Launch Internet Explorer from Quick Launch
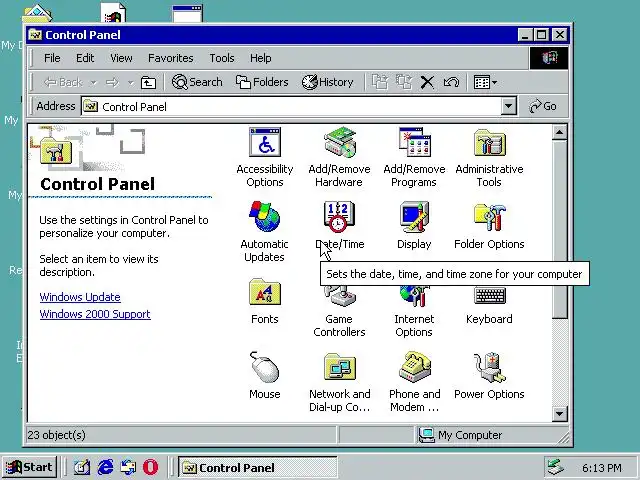The height and width of the screenshot is (480, 640). (105, 467)
